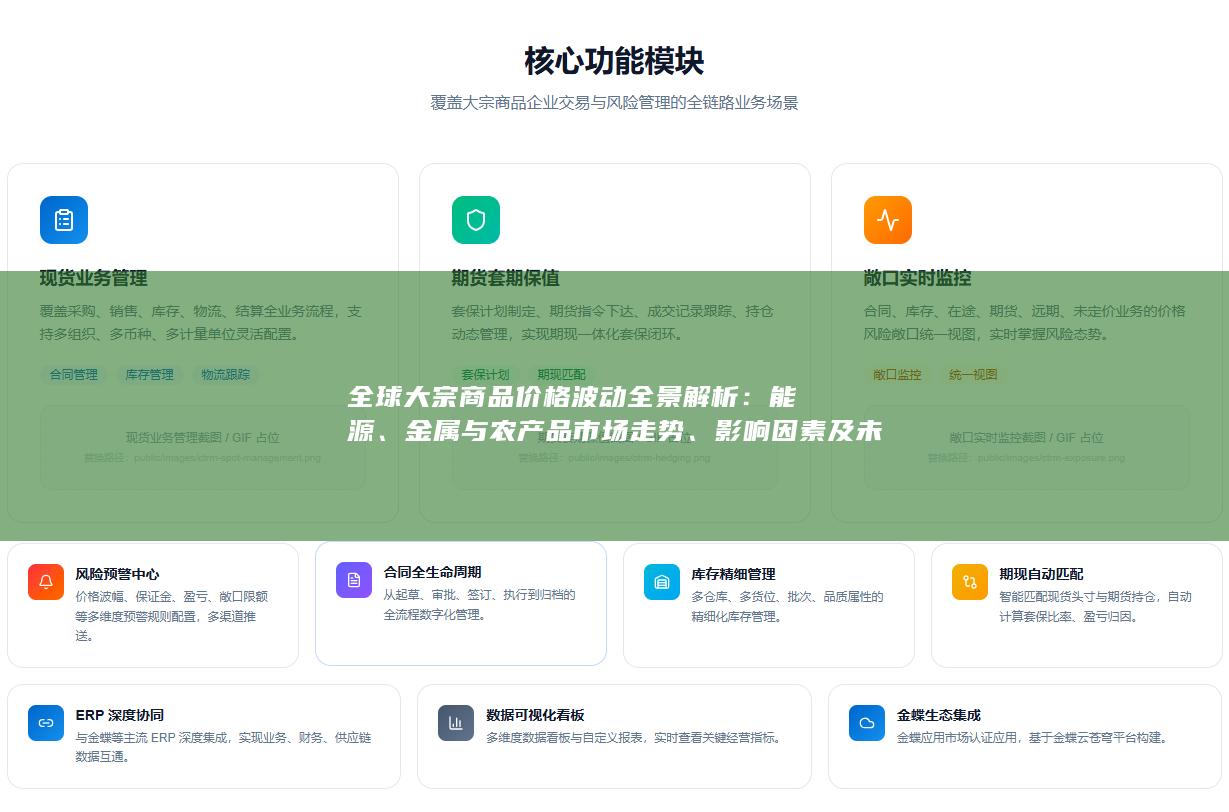Click the description starting 多仓库、多货位
Screen dimensions: 1229x812
tap(788, 607)
